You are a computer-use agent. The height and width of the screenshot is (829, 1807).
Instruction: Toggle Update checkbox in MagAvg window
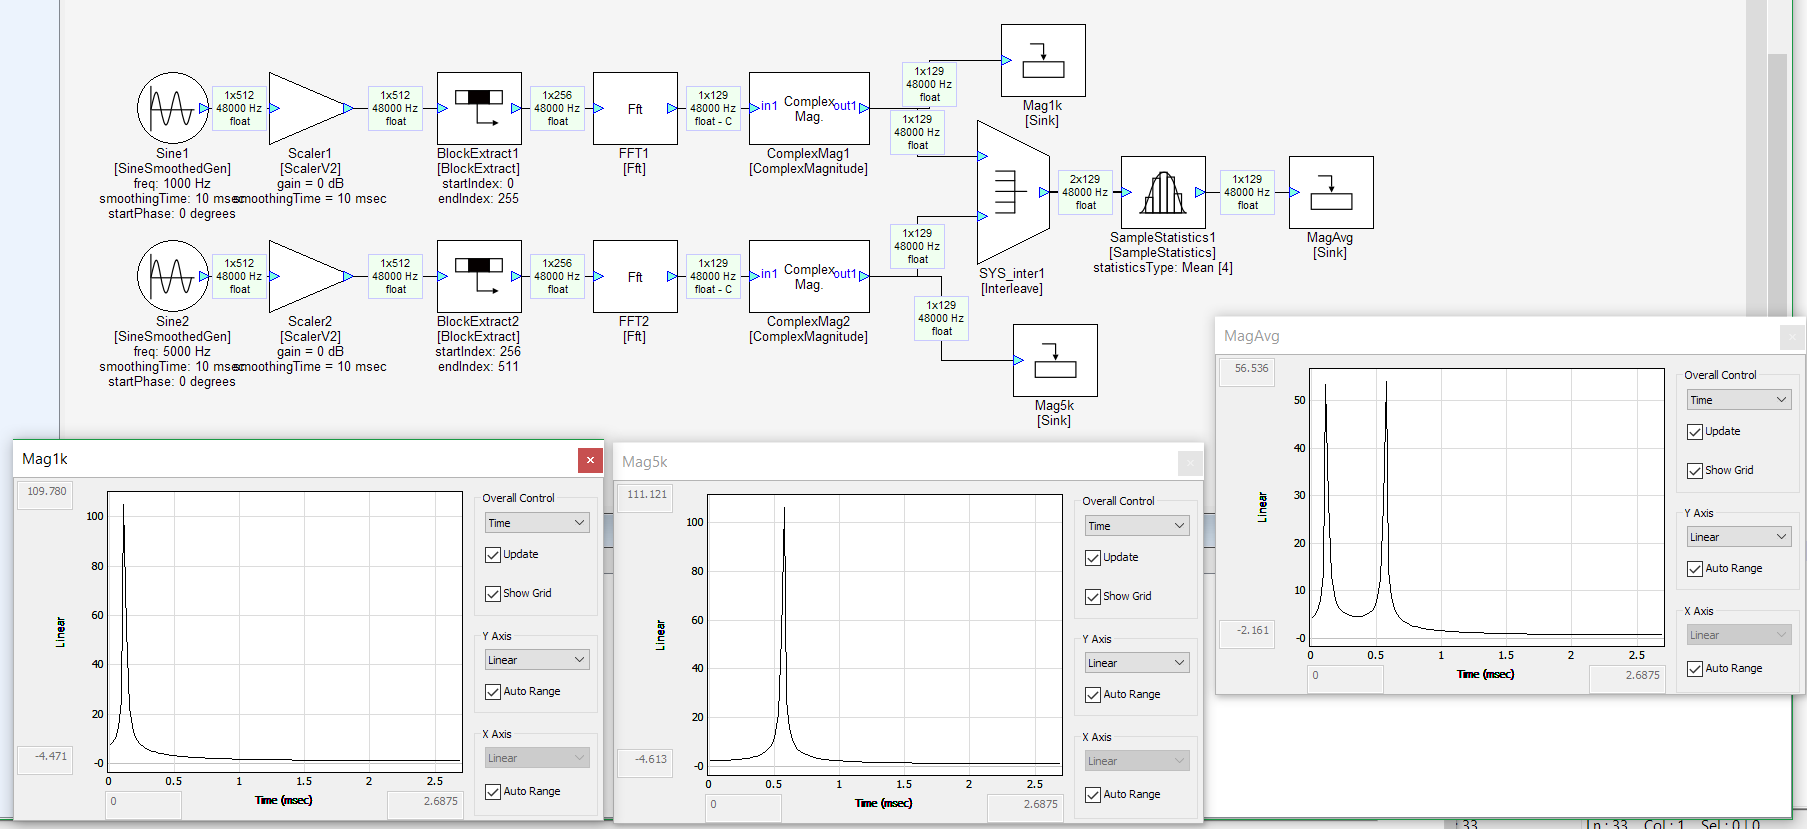[x=1695, y=432]
